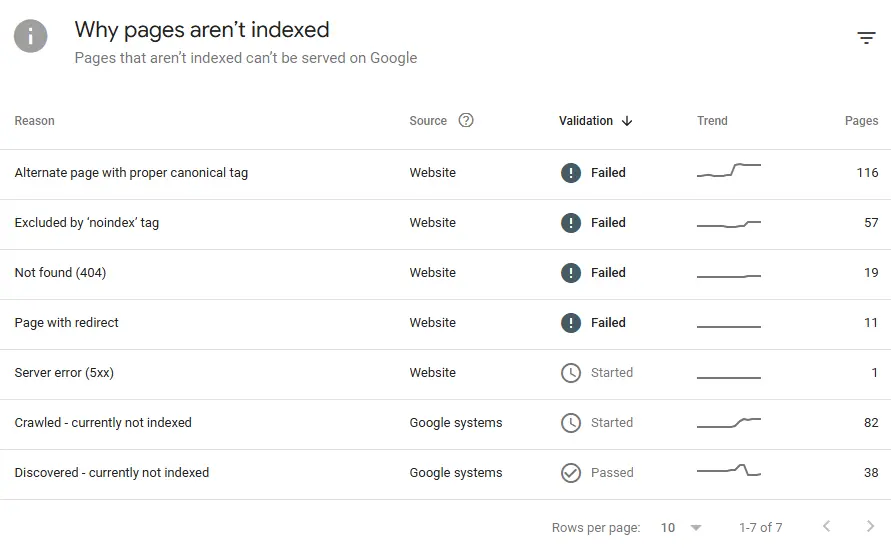Click trend sparkline for Discovered row
891x550 pixels.
pos(729,471)
